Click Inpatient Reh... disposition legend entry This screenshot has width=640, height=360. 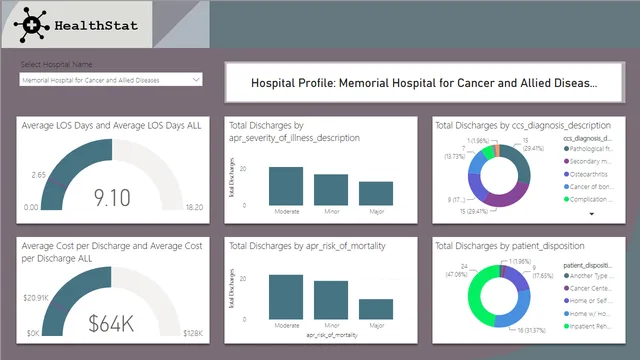tap(588, 326)
